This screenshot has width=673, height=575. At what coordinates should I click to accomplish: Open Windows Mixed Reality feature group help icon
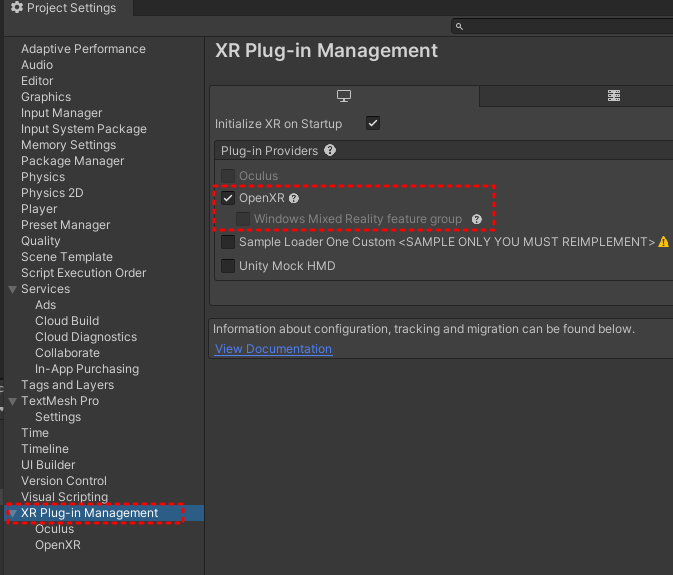pos(477,219)
